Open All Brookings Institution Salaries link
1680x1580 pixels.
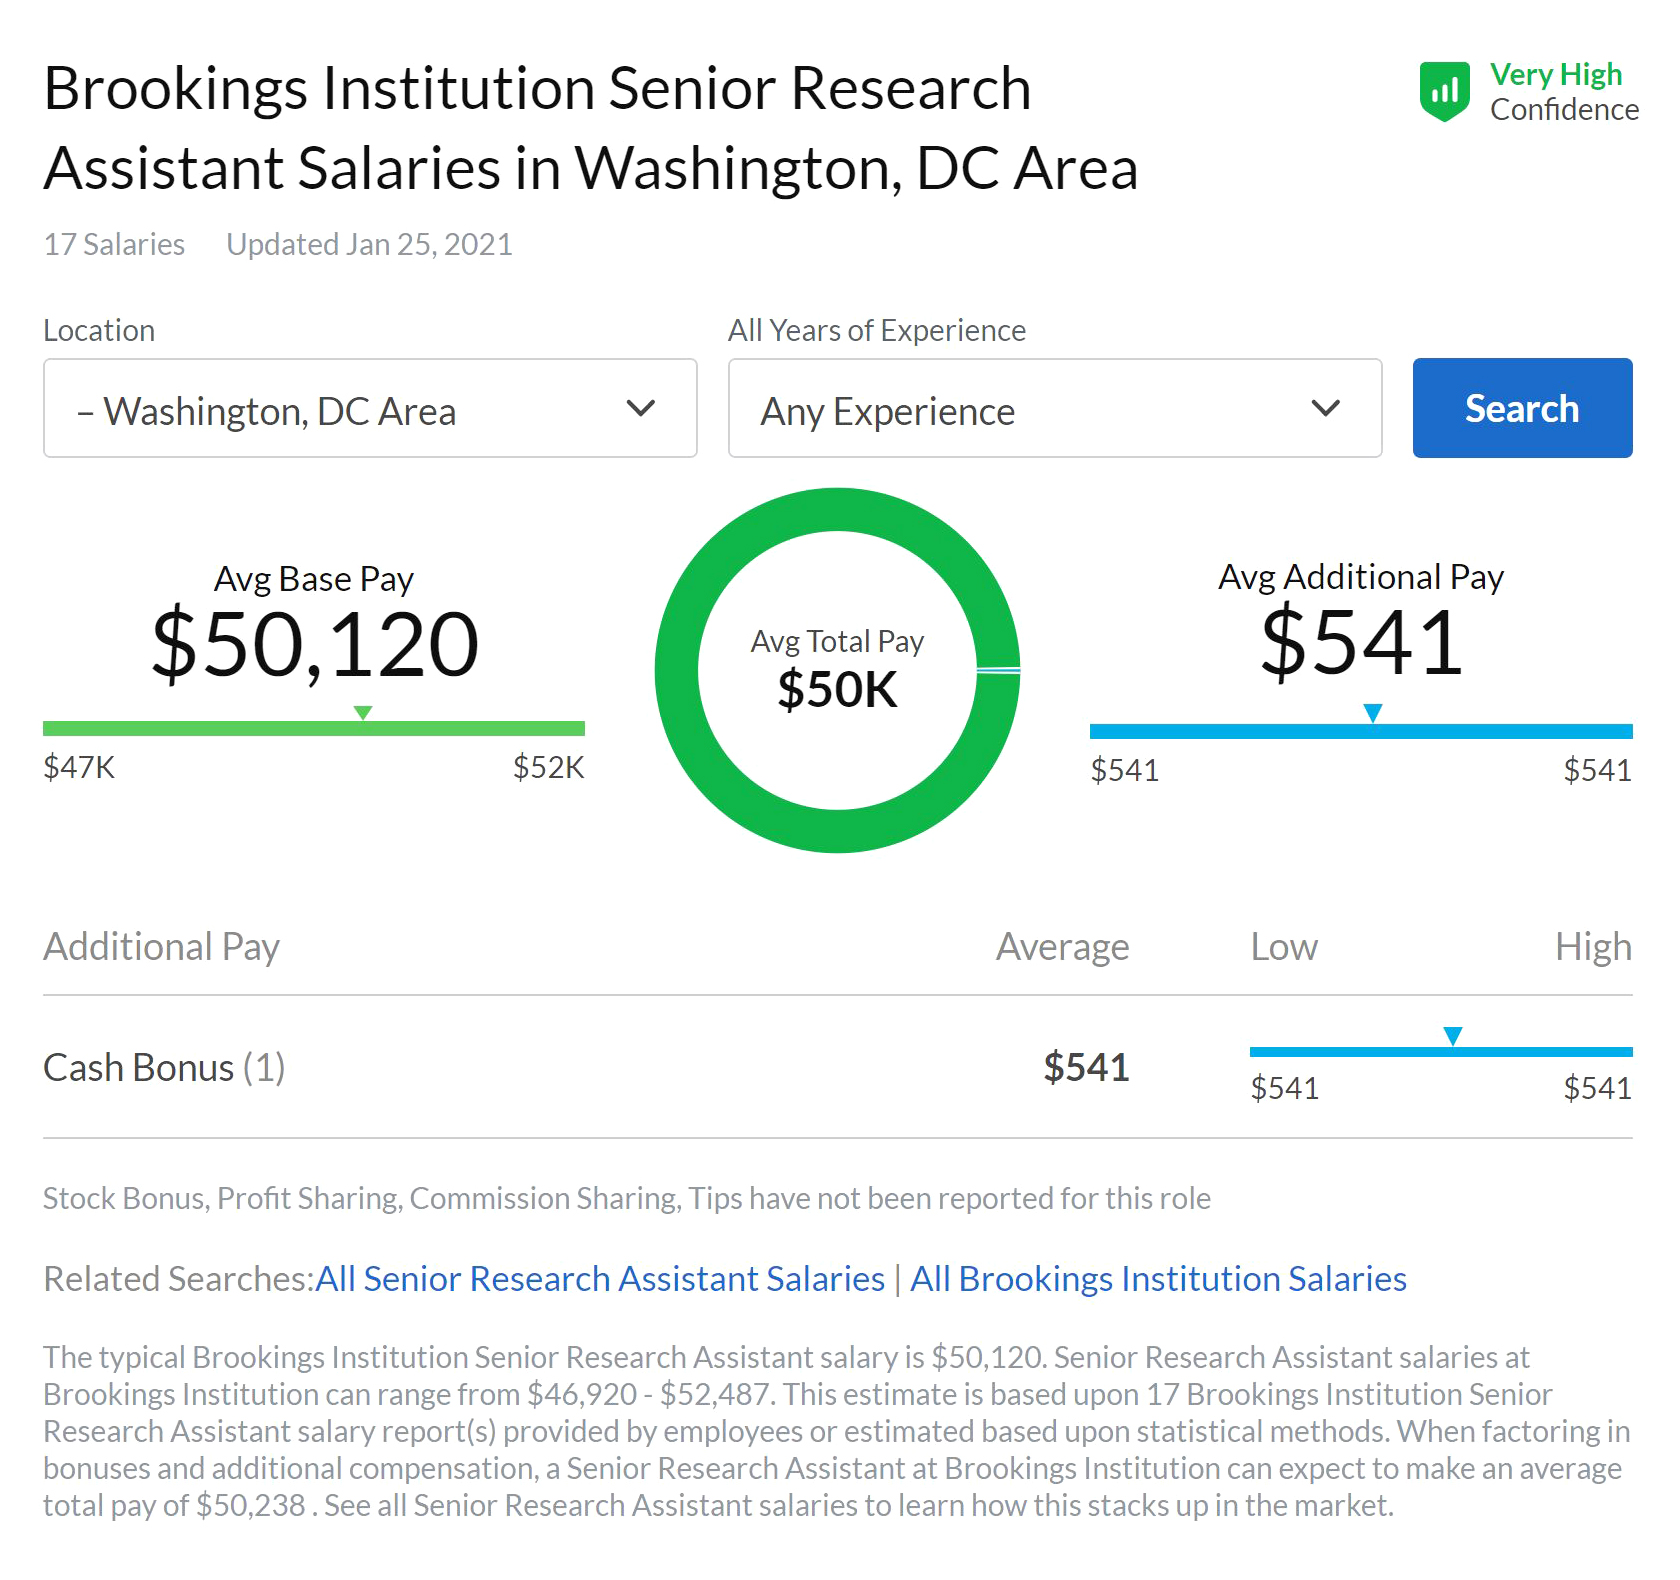point(1158,1279)
